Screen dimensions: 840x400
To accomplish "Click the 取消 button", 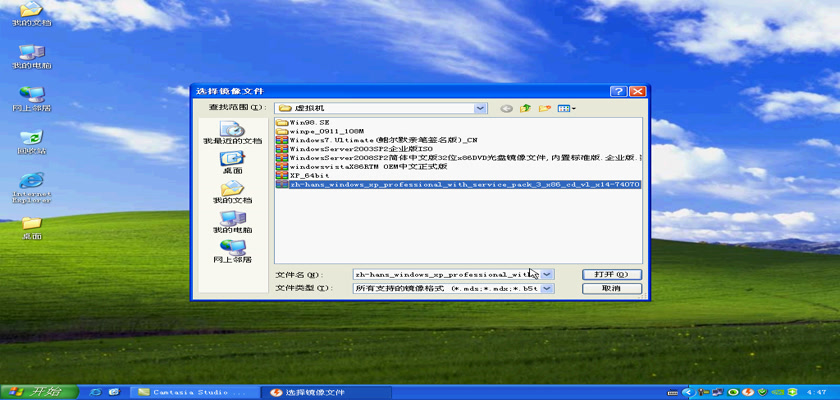I will click(610, 288).
